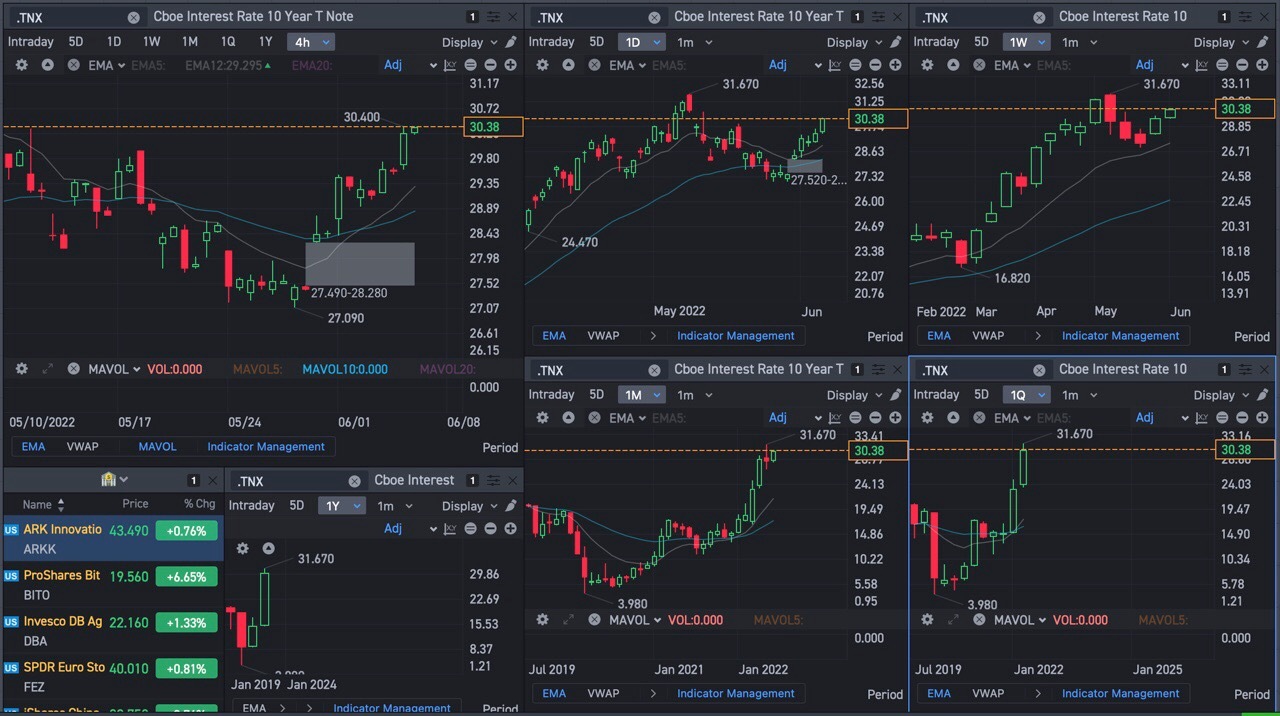Image resolution: width=1280 pixels, height=716 pixels.
Task: Open settings sliders icon in 1W panel
Action: pyautogui.click(x=1245, y=17)
